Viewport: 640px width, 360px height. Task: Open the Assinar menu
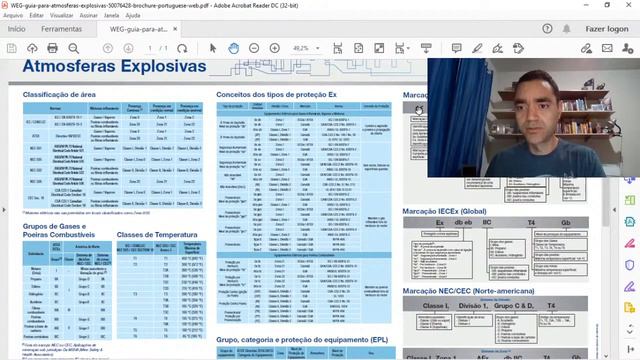[x=88, y=16]
